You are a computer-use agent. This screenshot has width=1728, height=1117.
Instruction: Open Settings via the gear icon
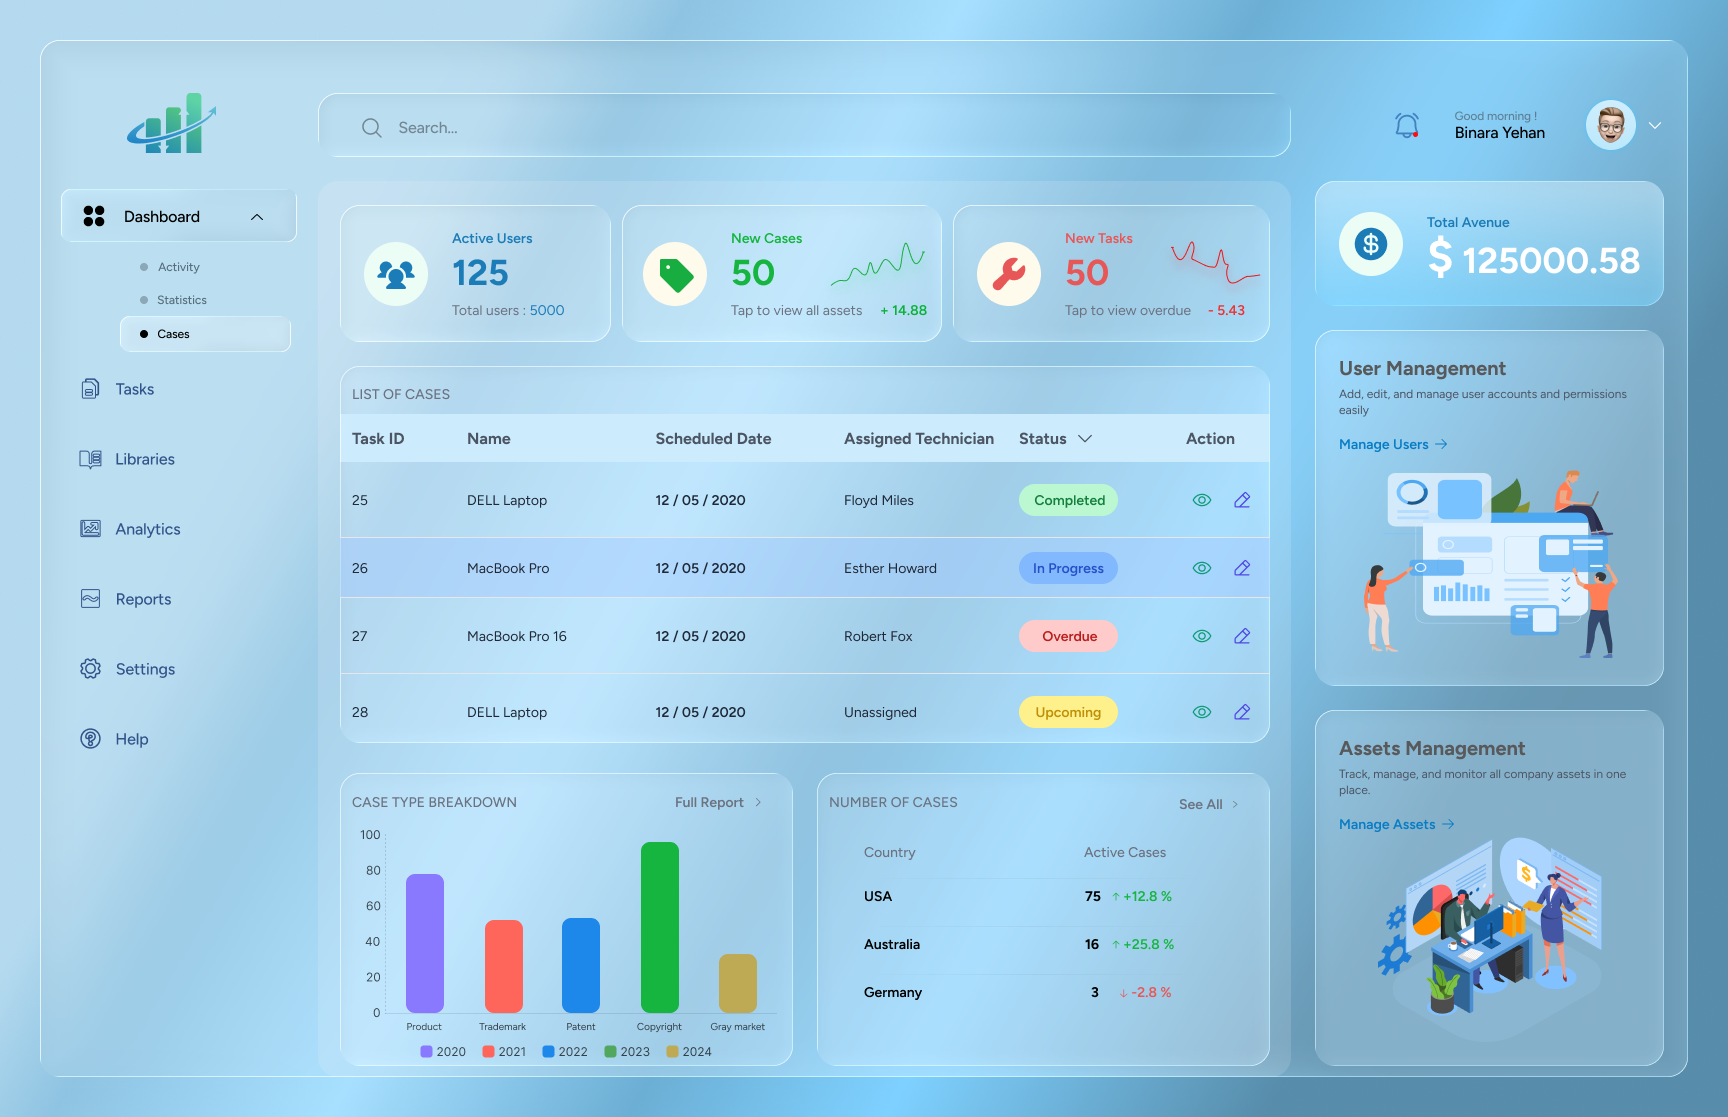tap(90, 668)
